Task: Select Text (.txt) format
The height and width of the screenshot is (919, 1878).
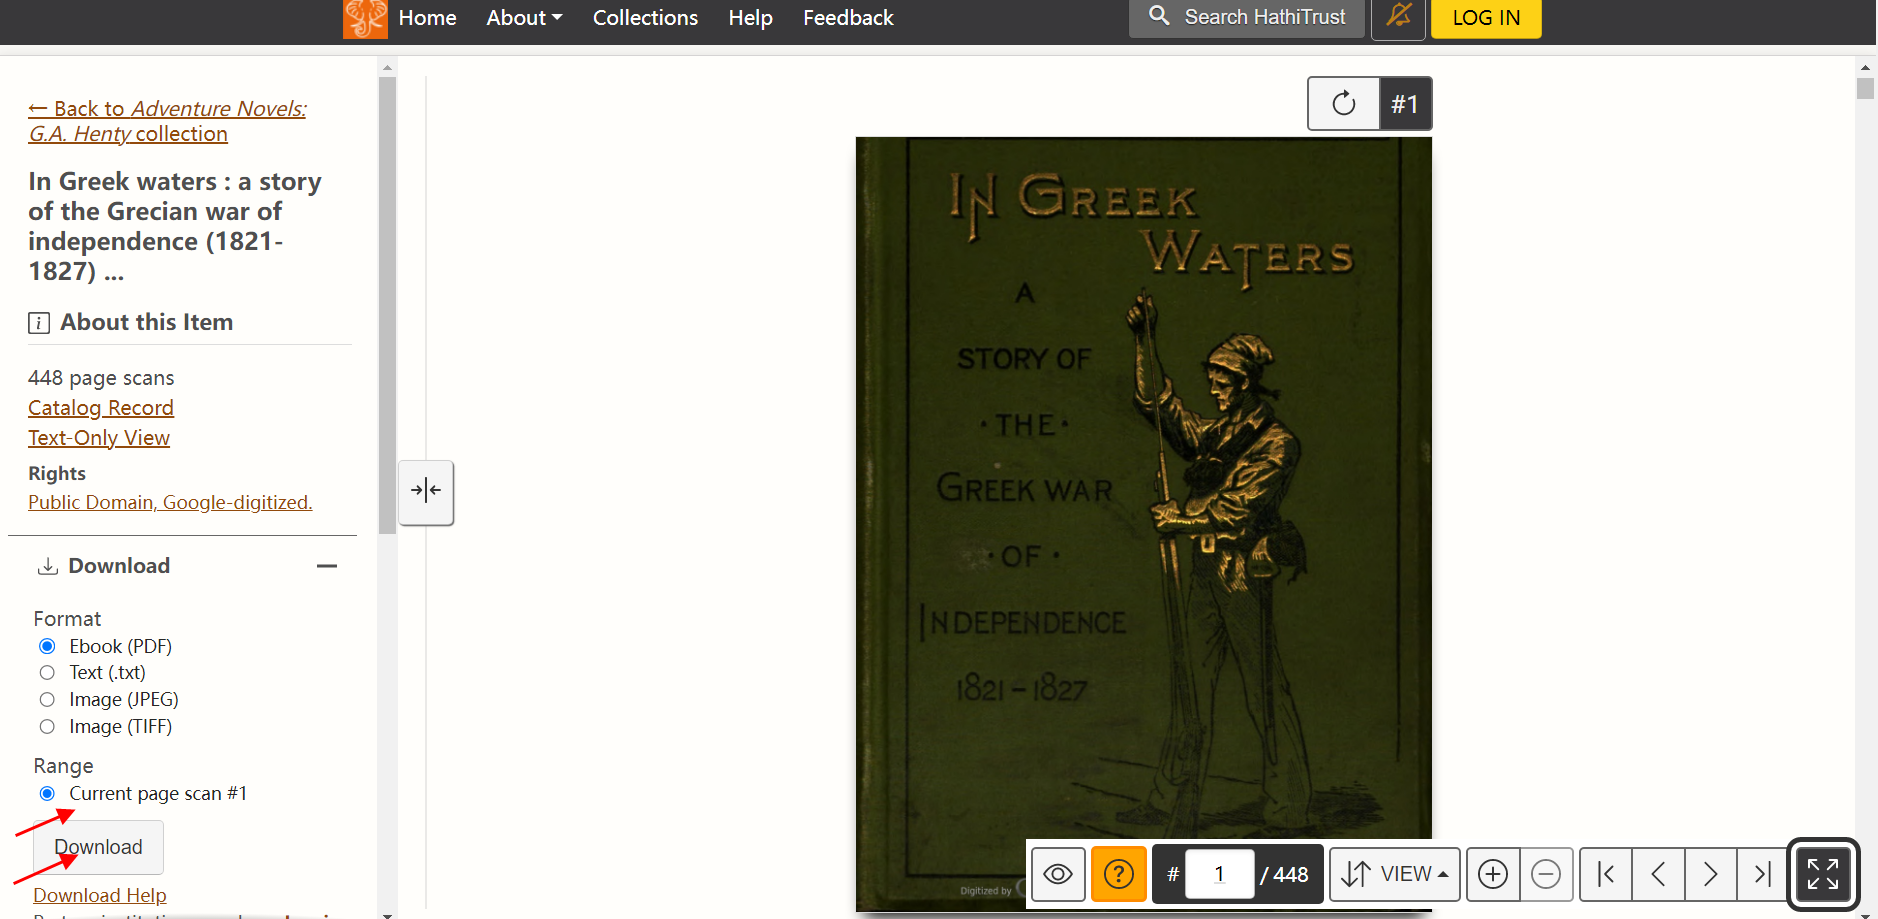Action: click(47, 672)
